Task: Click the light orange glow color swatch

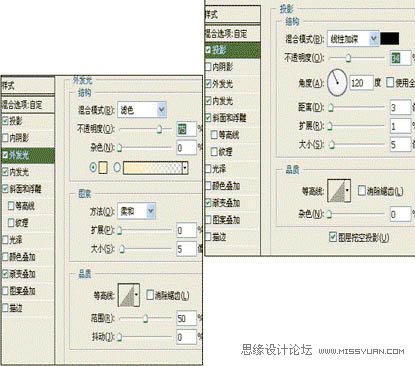Action: pyautogui.click(x=103, y=167)
